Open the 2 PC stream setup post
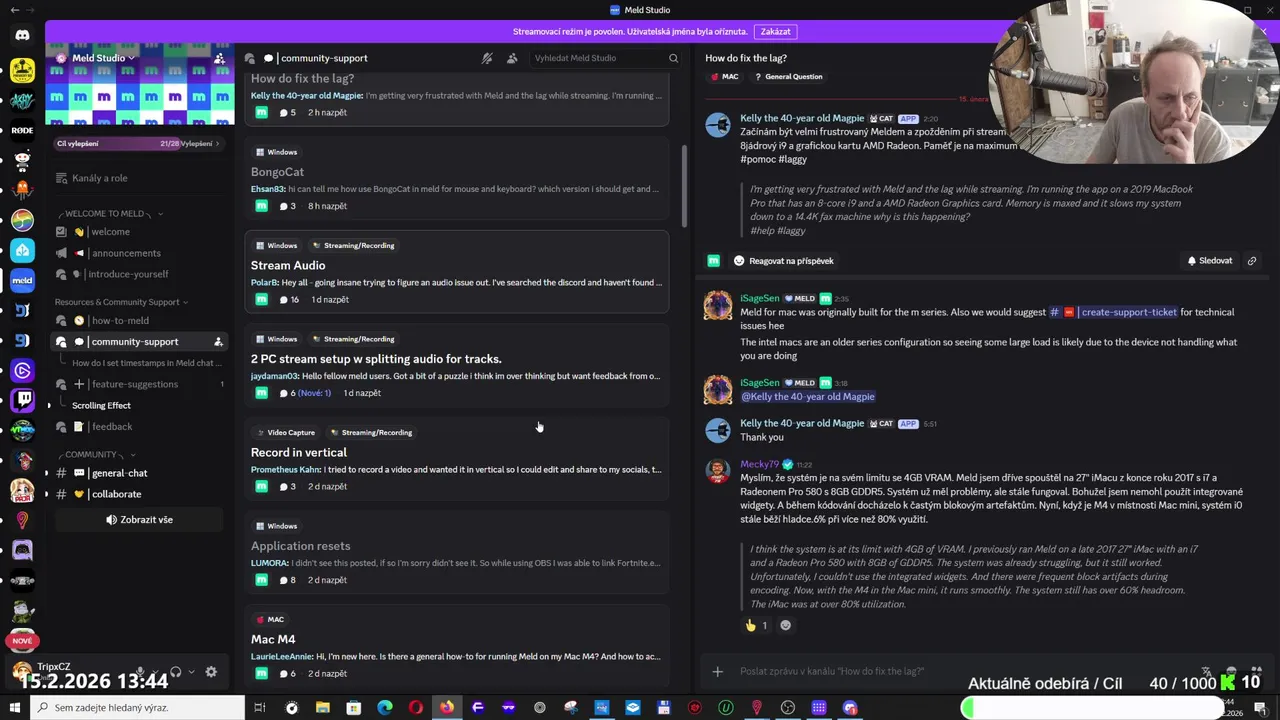1280x720 pixels. pos(457,366)
